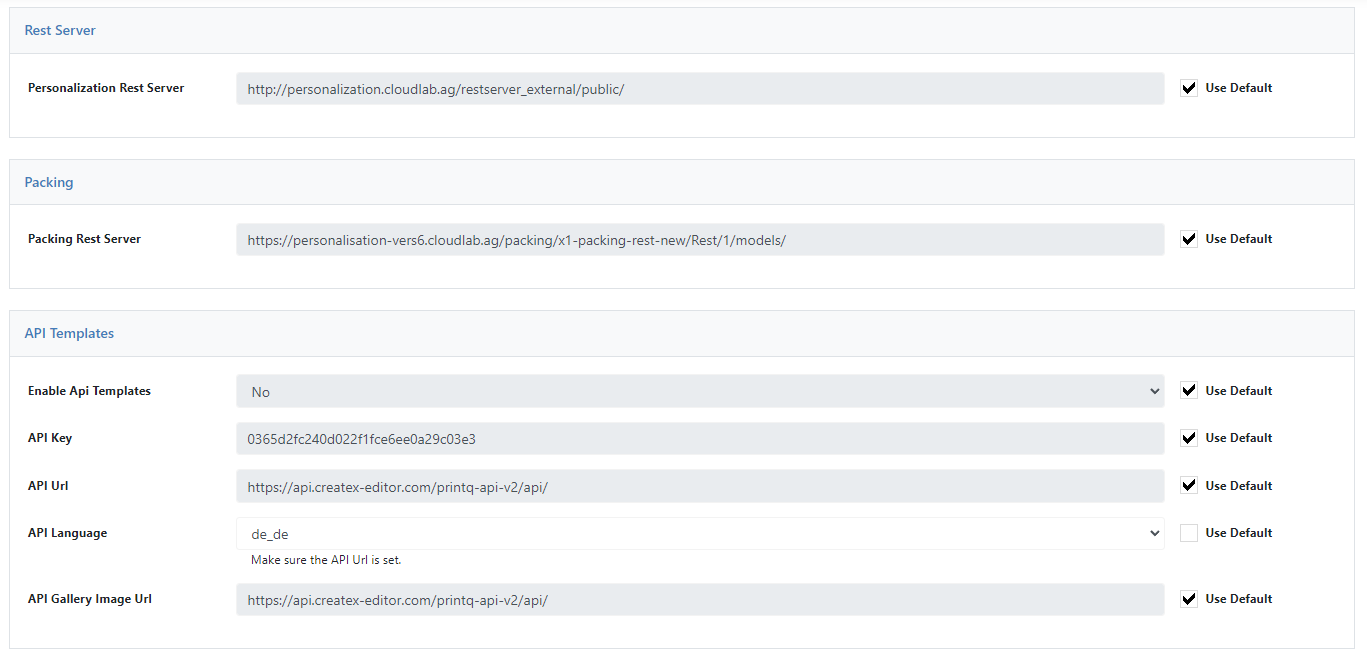Click the Enable Api Templates dropdown arrow
Image resolution: width=1367 pixels, height=658 pixels.
coord(1155,392)
